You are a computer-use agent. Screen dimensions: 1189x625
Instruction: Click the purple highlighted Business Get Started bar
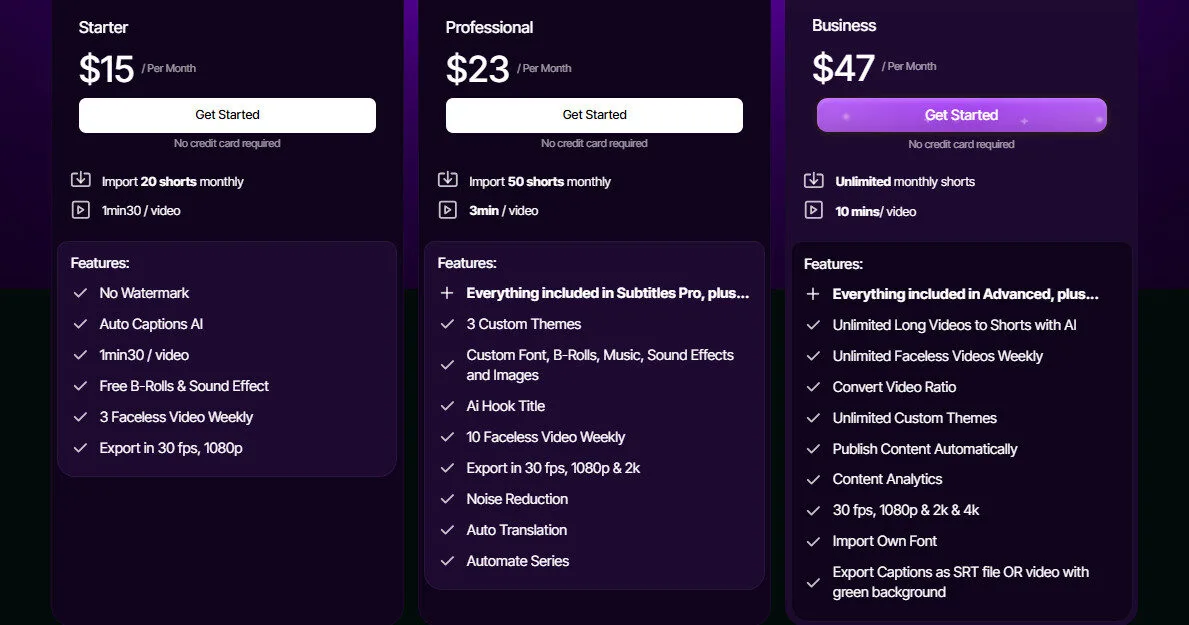tap(961, 114)
